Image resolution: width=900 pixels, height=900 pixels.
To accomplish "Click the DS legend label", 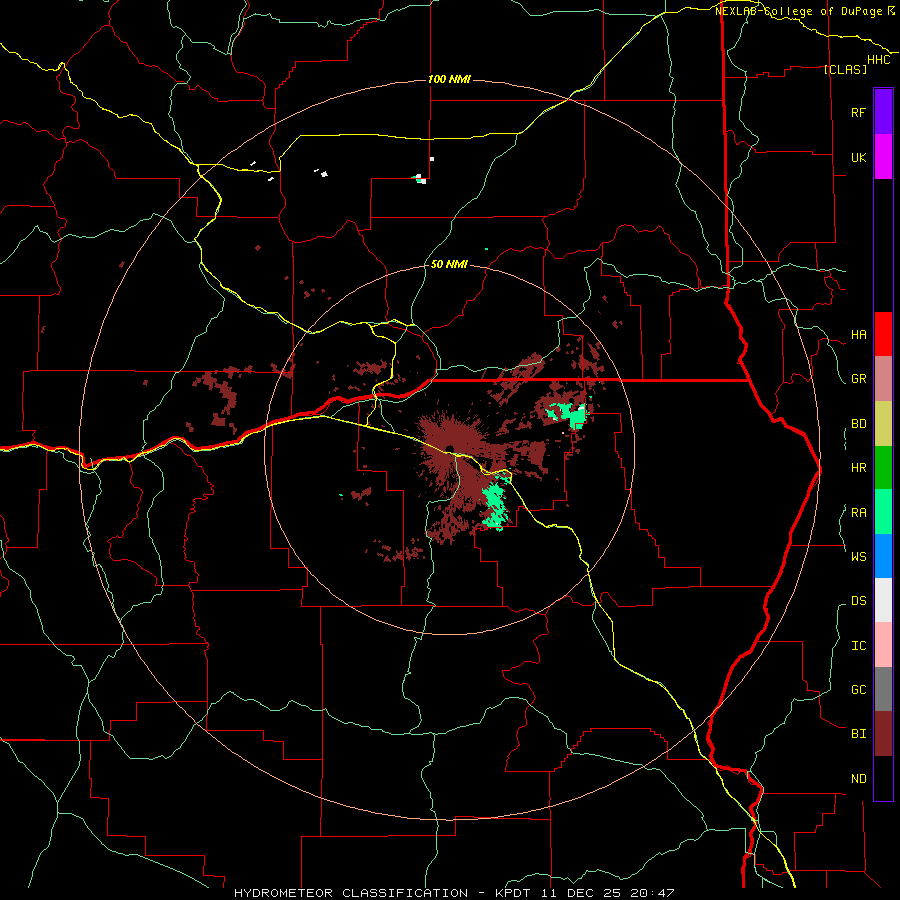I will pyautogui.click(x=858, y=601).
